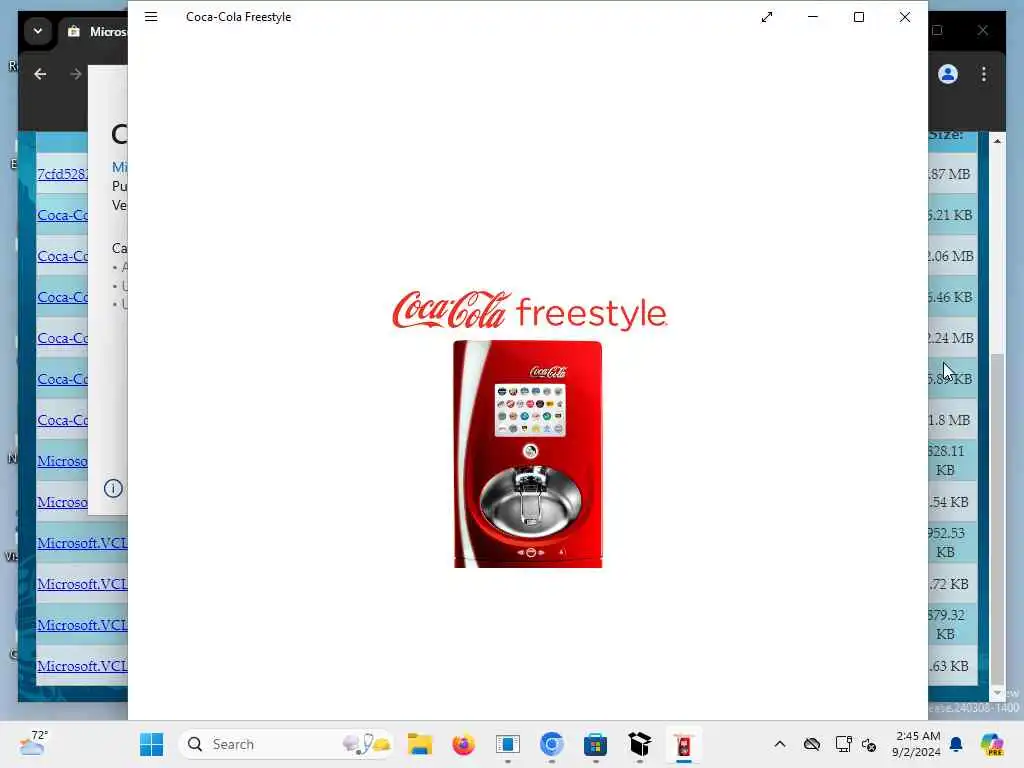Open the black box app on taskbar
The width and height of the screenshot is (1024, 768).
pyautogui.click(x=640, y=744)
